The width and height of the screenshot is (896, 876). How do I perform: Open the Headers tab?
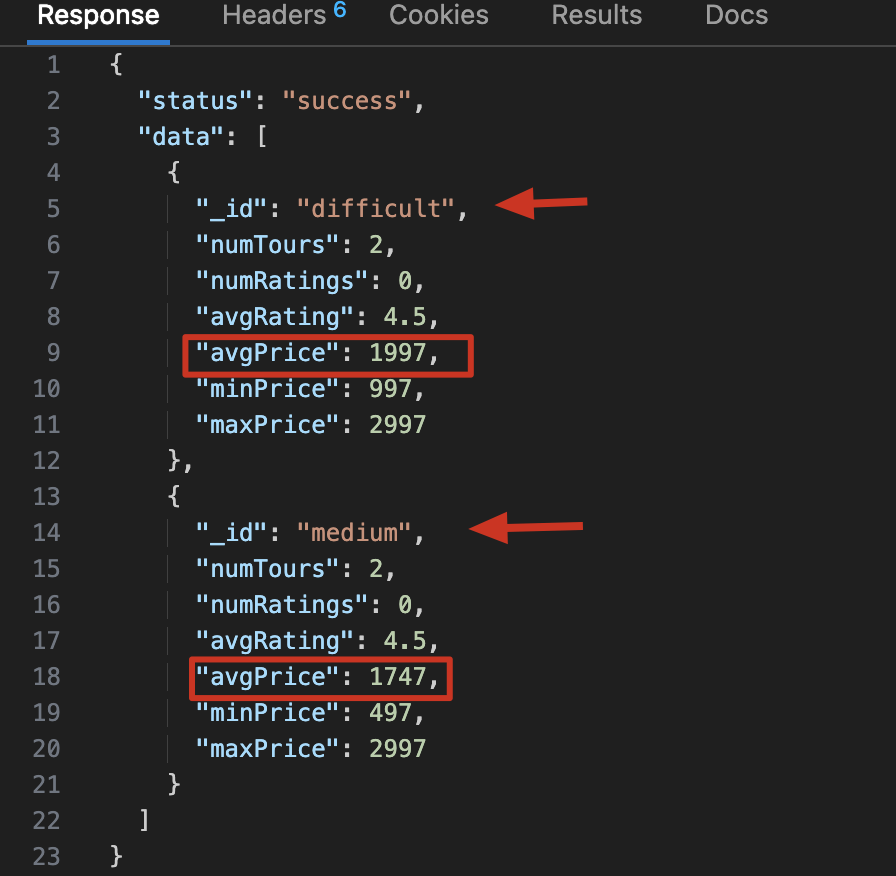[x=274, y=16]
